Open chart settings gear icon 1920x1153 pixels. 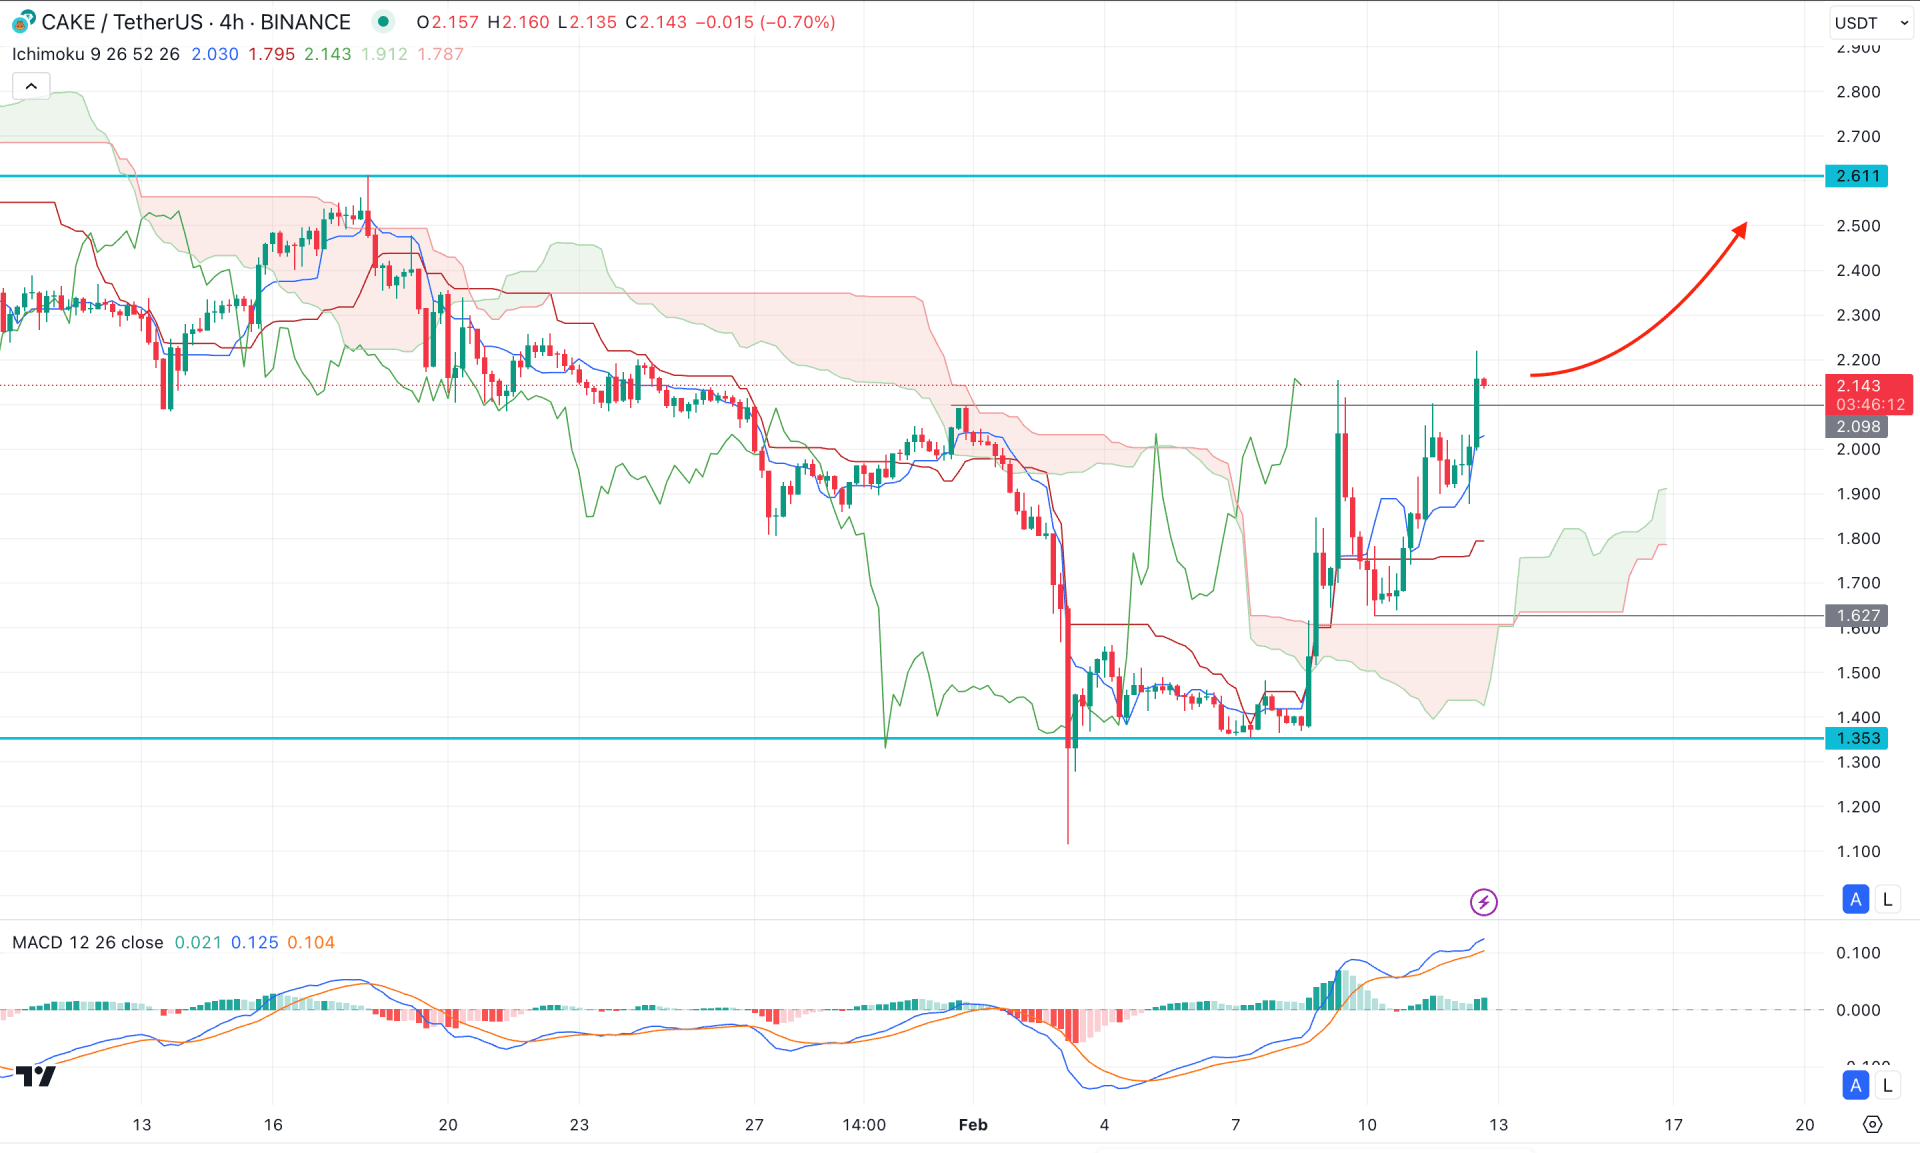click(1873, 1125)
